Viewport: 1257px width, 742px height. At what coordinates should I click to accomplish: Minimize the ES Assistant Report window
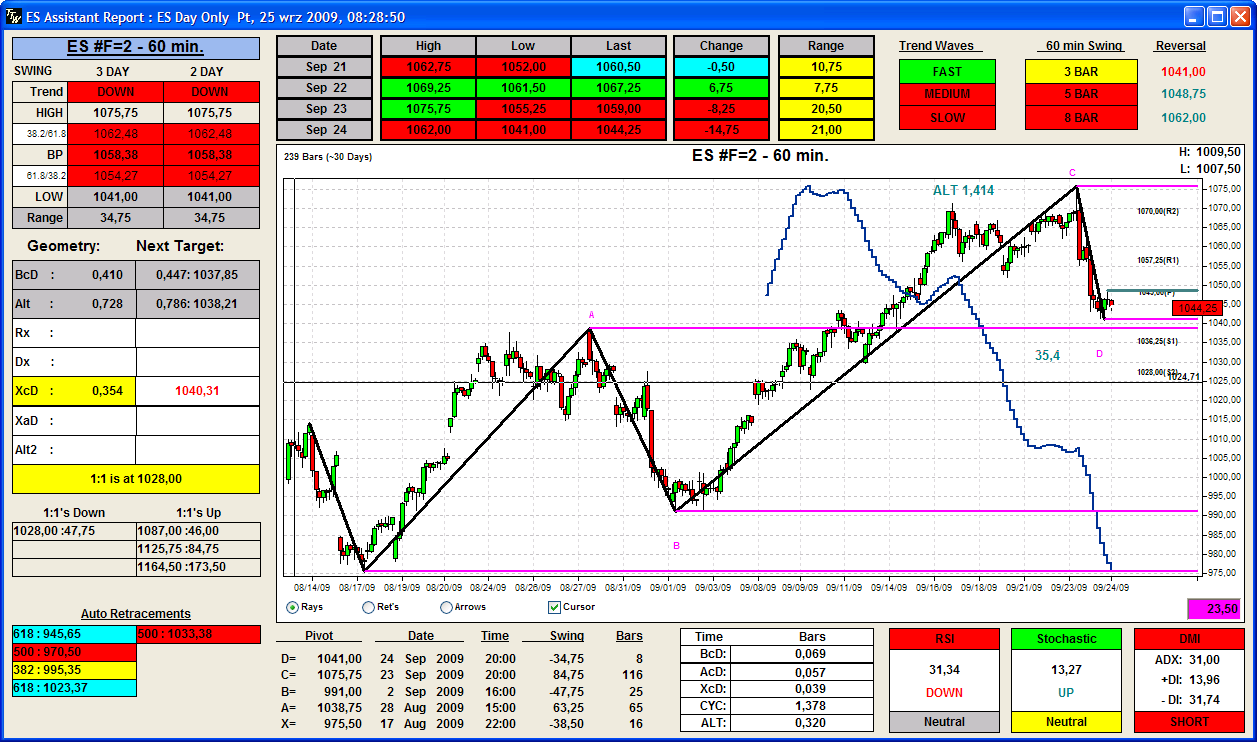pyautogui.click(x=1194, y=16)
